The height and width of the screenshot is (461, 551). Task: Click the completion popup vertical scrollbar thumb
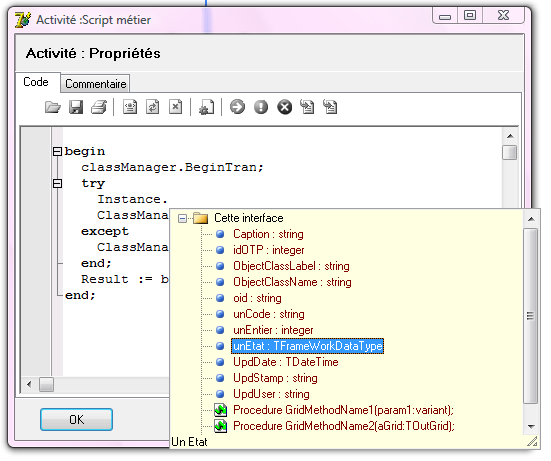click(531, 316)
